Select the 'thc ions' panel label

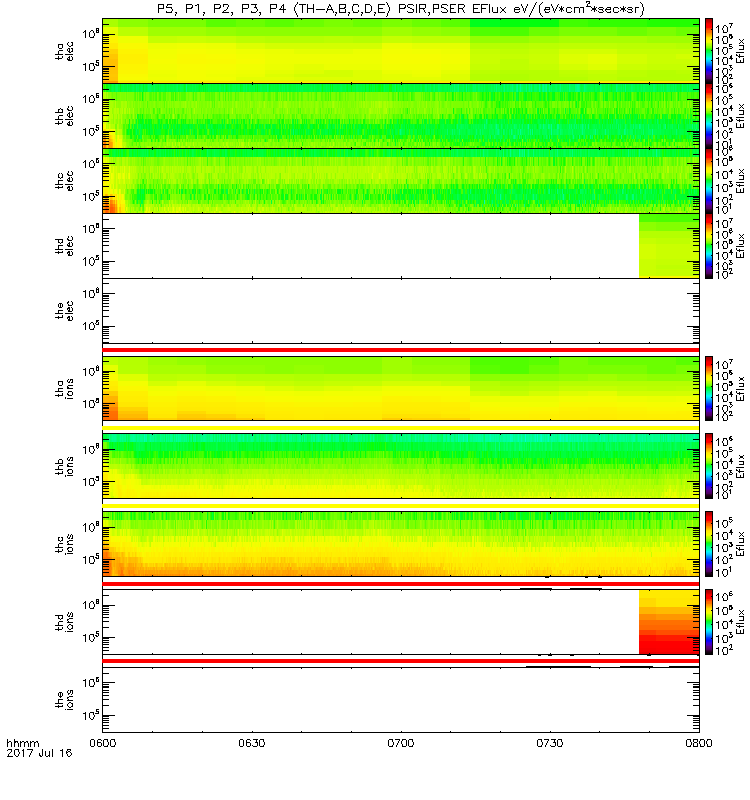pyautogui.click(x=65, y=544)
